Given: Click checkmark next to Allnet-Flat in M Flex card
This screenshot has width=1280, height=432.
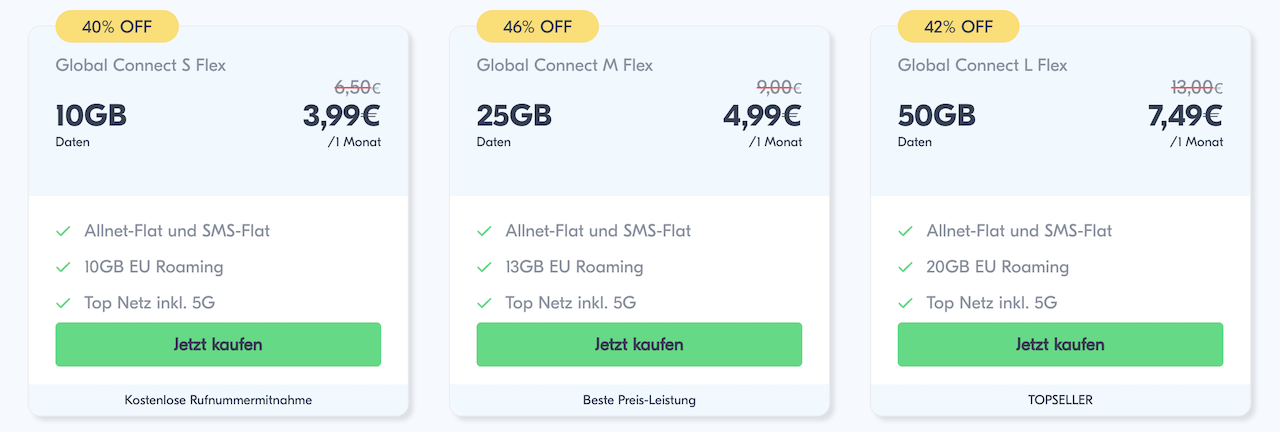Looking at the screenshot, I should click(484, 231).
